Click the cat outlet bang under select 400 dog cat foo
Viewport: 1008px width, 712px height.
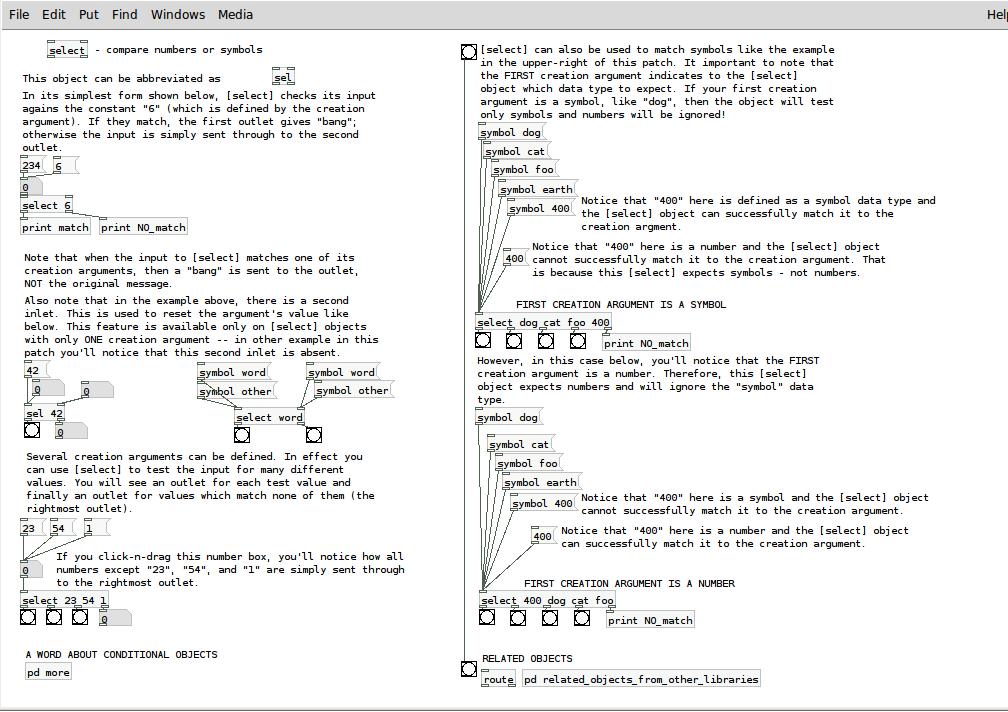click(550, 618)
